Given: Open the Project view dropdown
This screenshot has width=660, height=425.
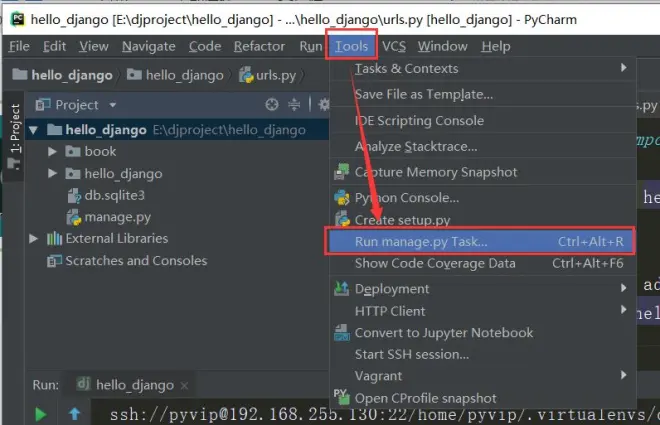Looking at the screenshot, I should click(113, 104).
